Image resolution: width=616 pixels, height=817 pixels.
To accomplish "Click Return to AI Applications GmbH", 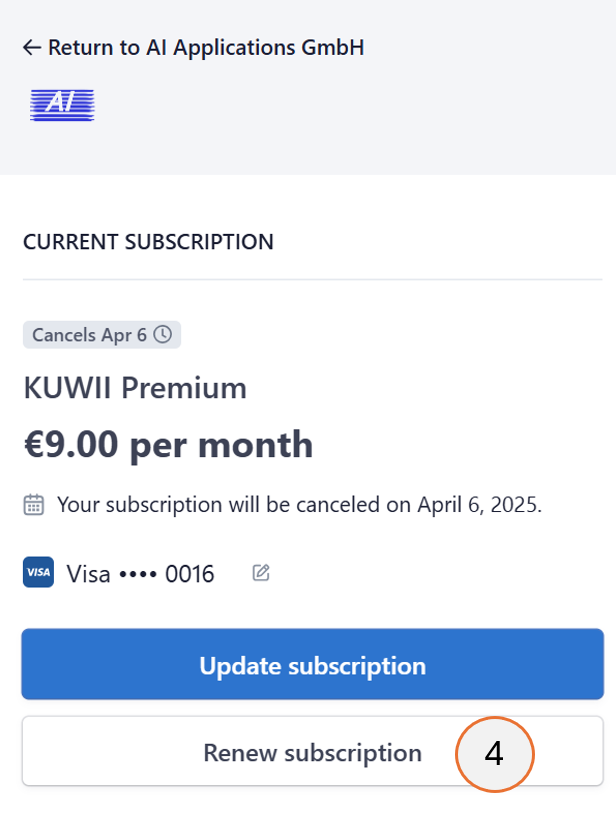I will 194,46.
